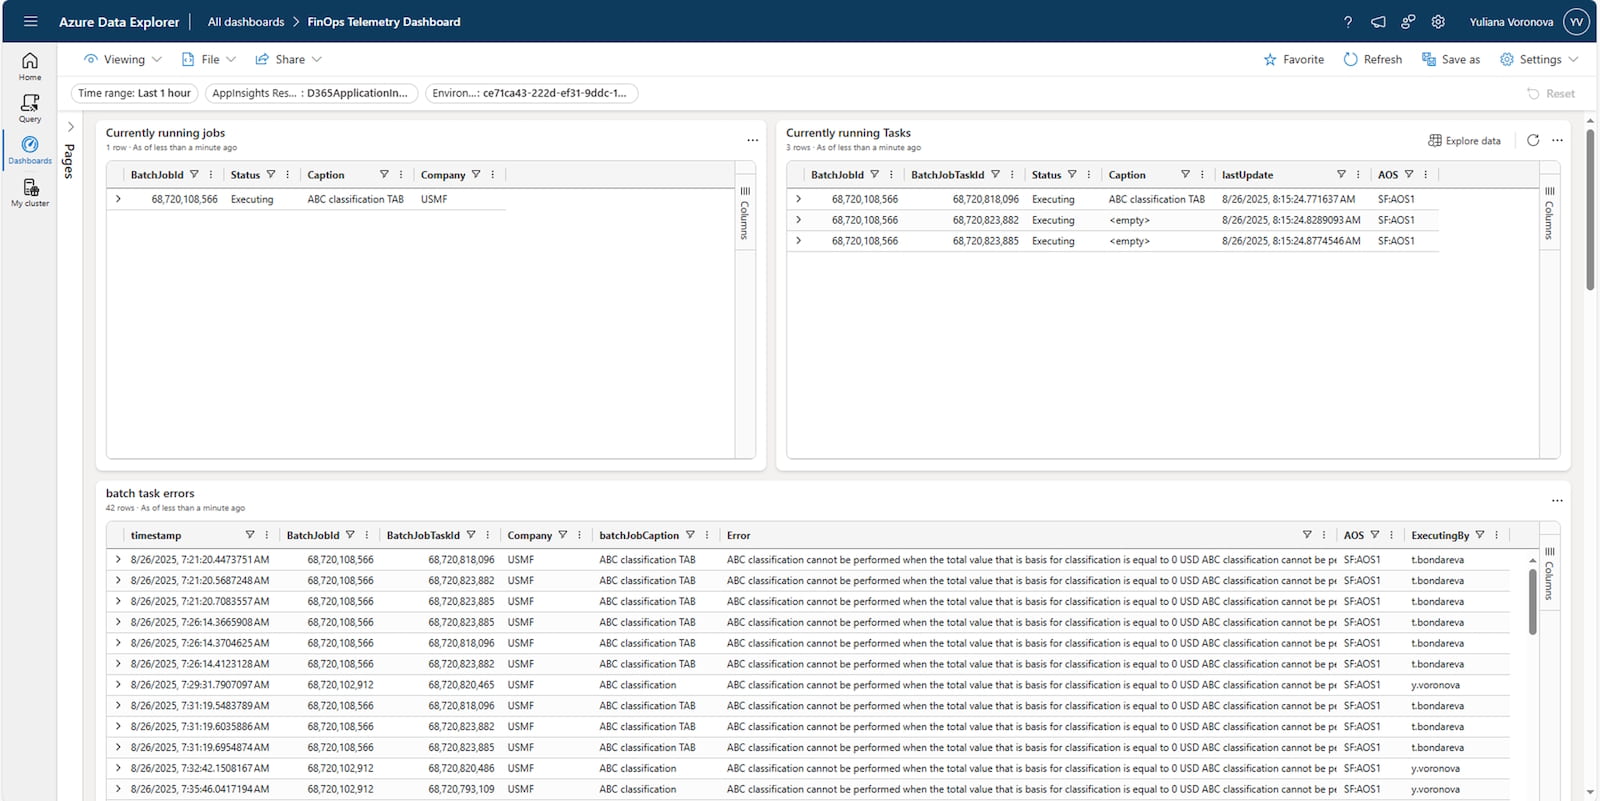Image resolution: width=1600 pixels, height=801 pixels.
Task: Open the Query page in sidebar
Action: [30, 108]
